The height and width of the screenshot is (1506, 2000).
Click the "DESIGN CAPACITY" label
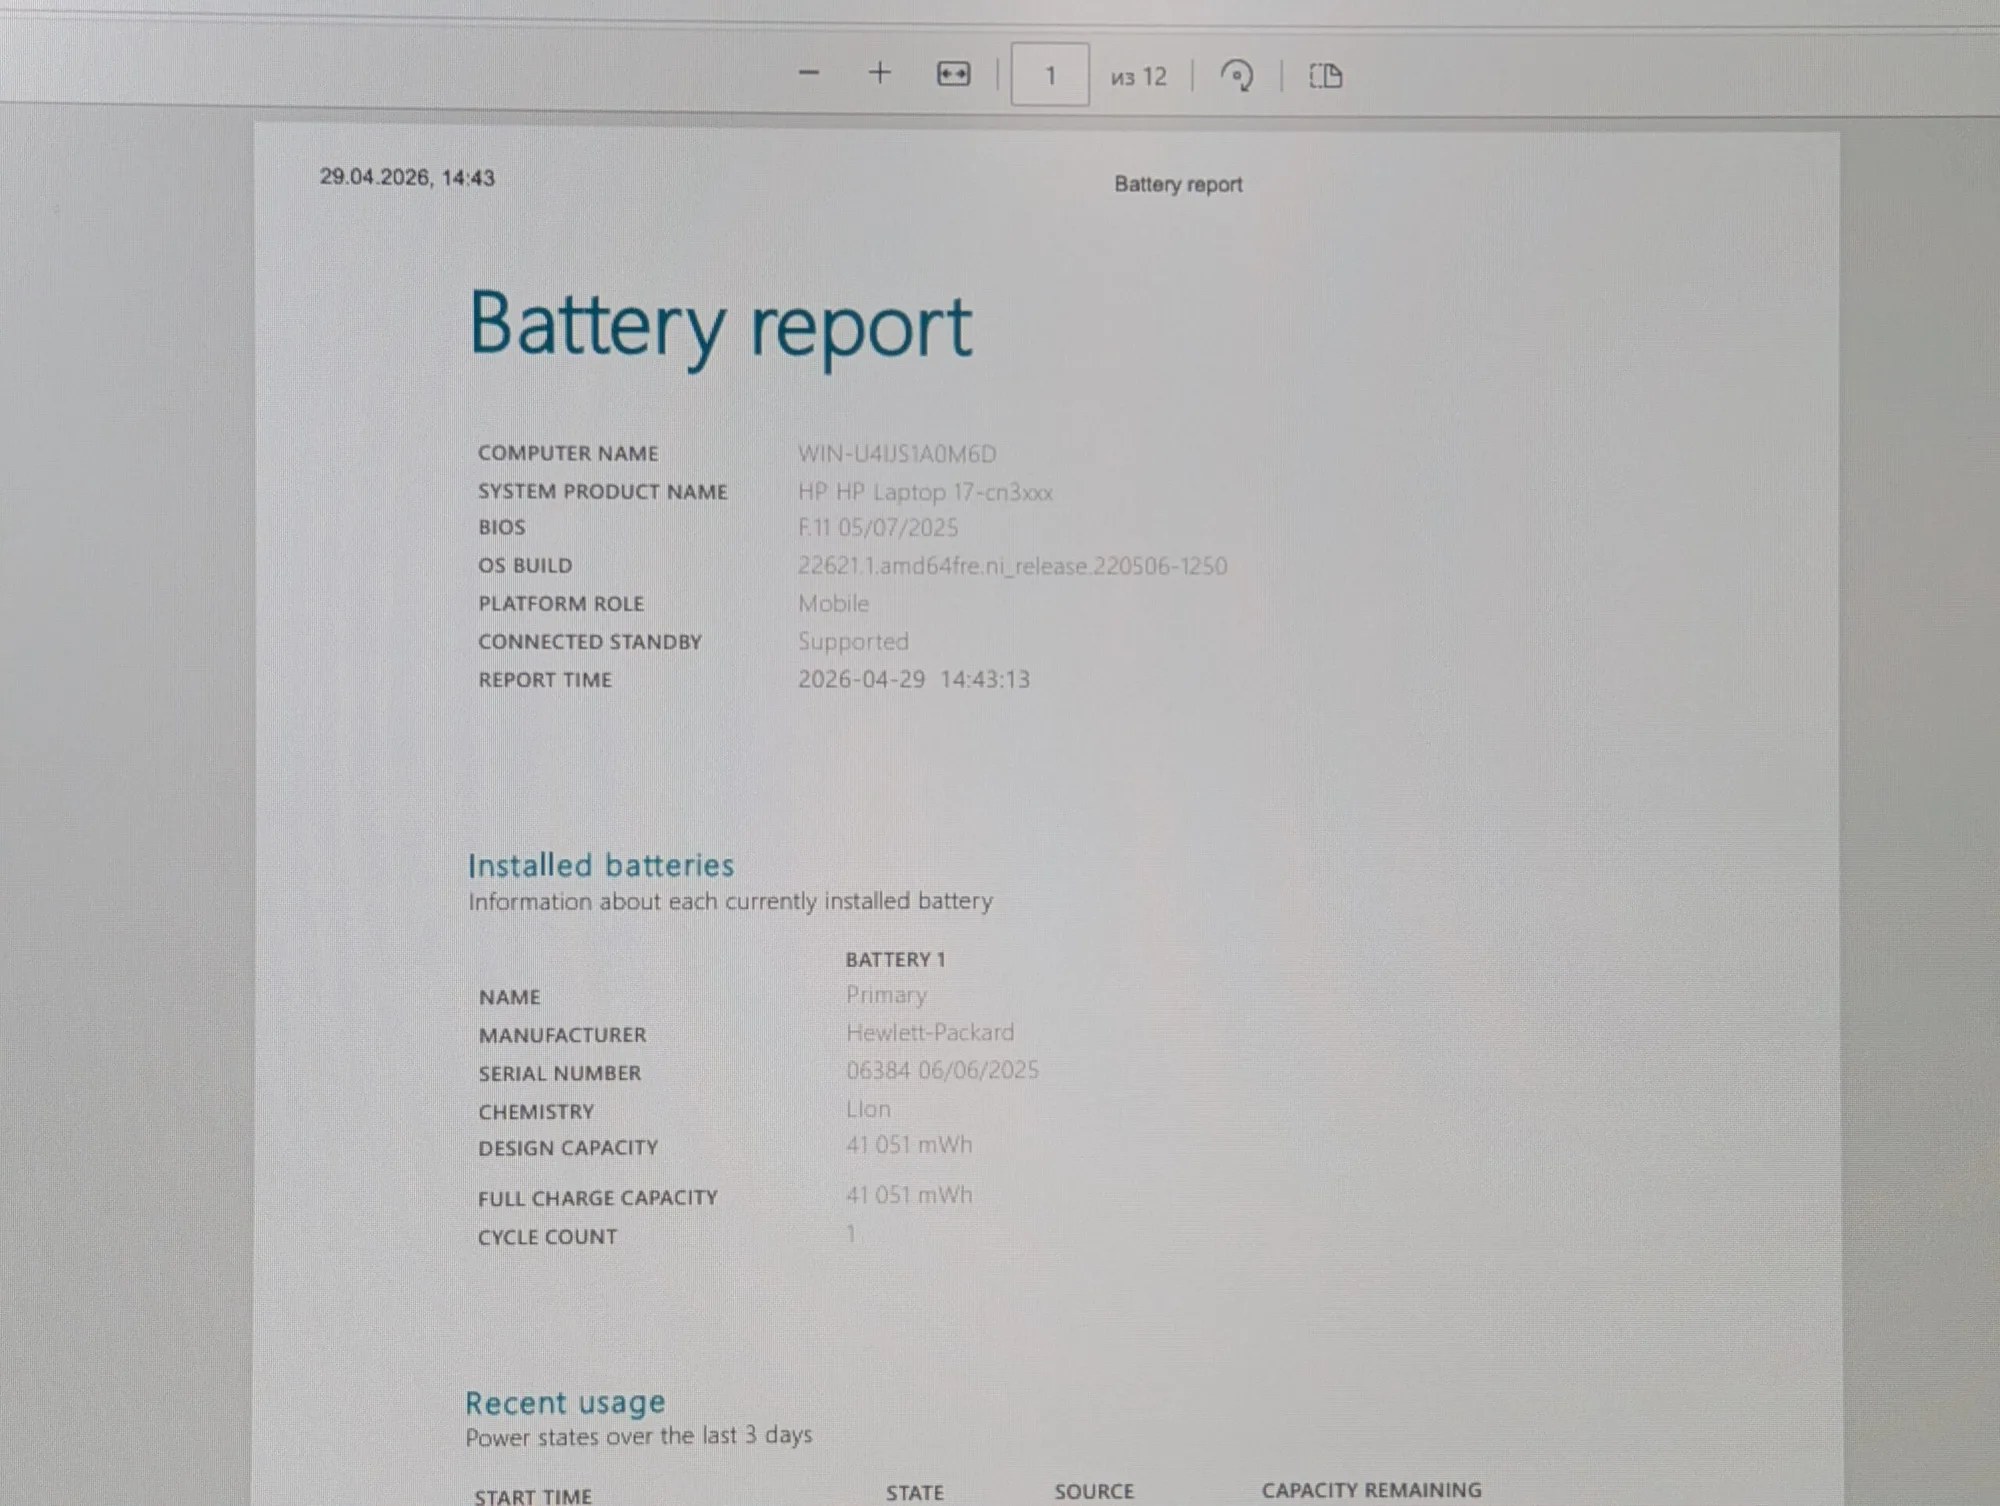click(x=568, y=1148)
